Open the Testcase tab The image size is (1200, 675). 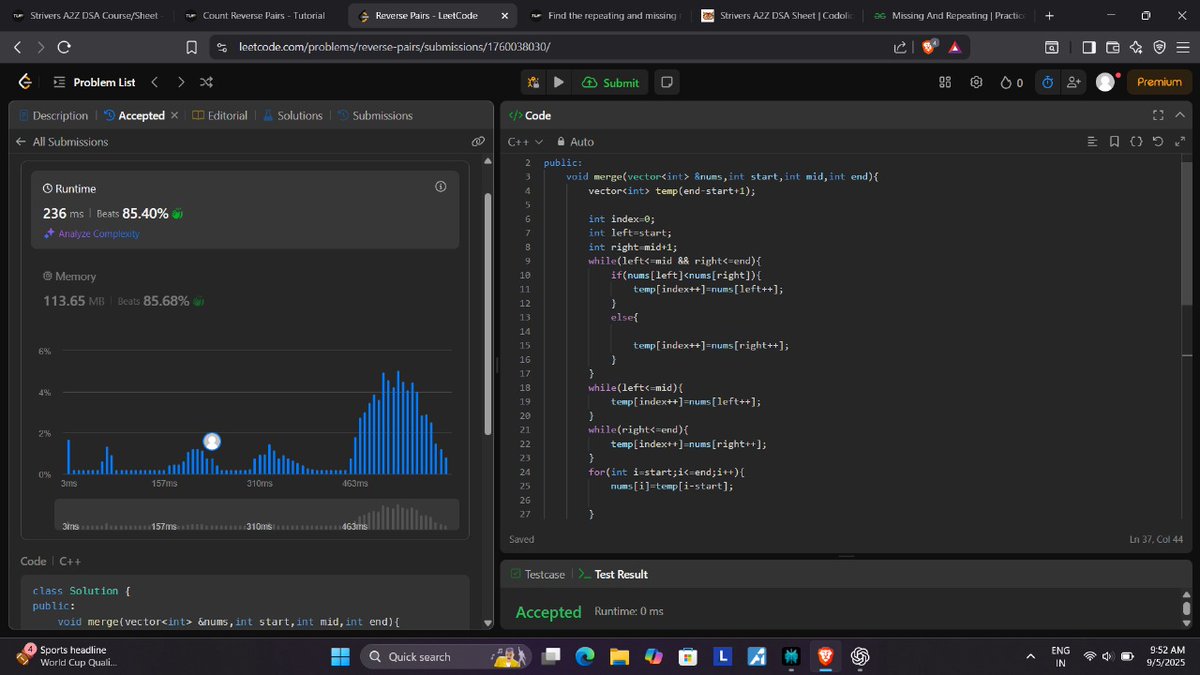click(x=537, y=574)
